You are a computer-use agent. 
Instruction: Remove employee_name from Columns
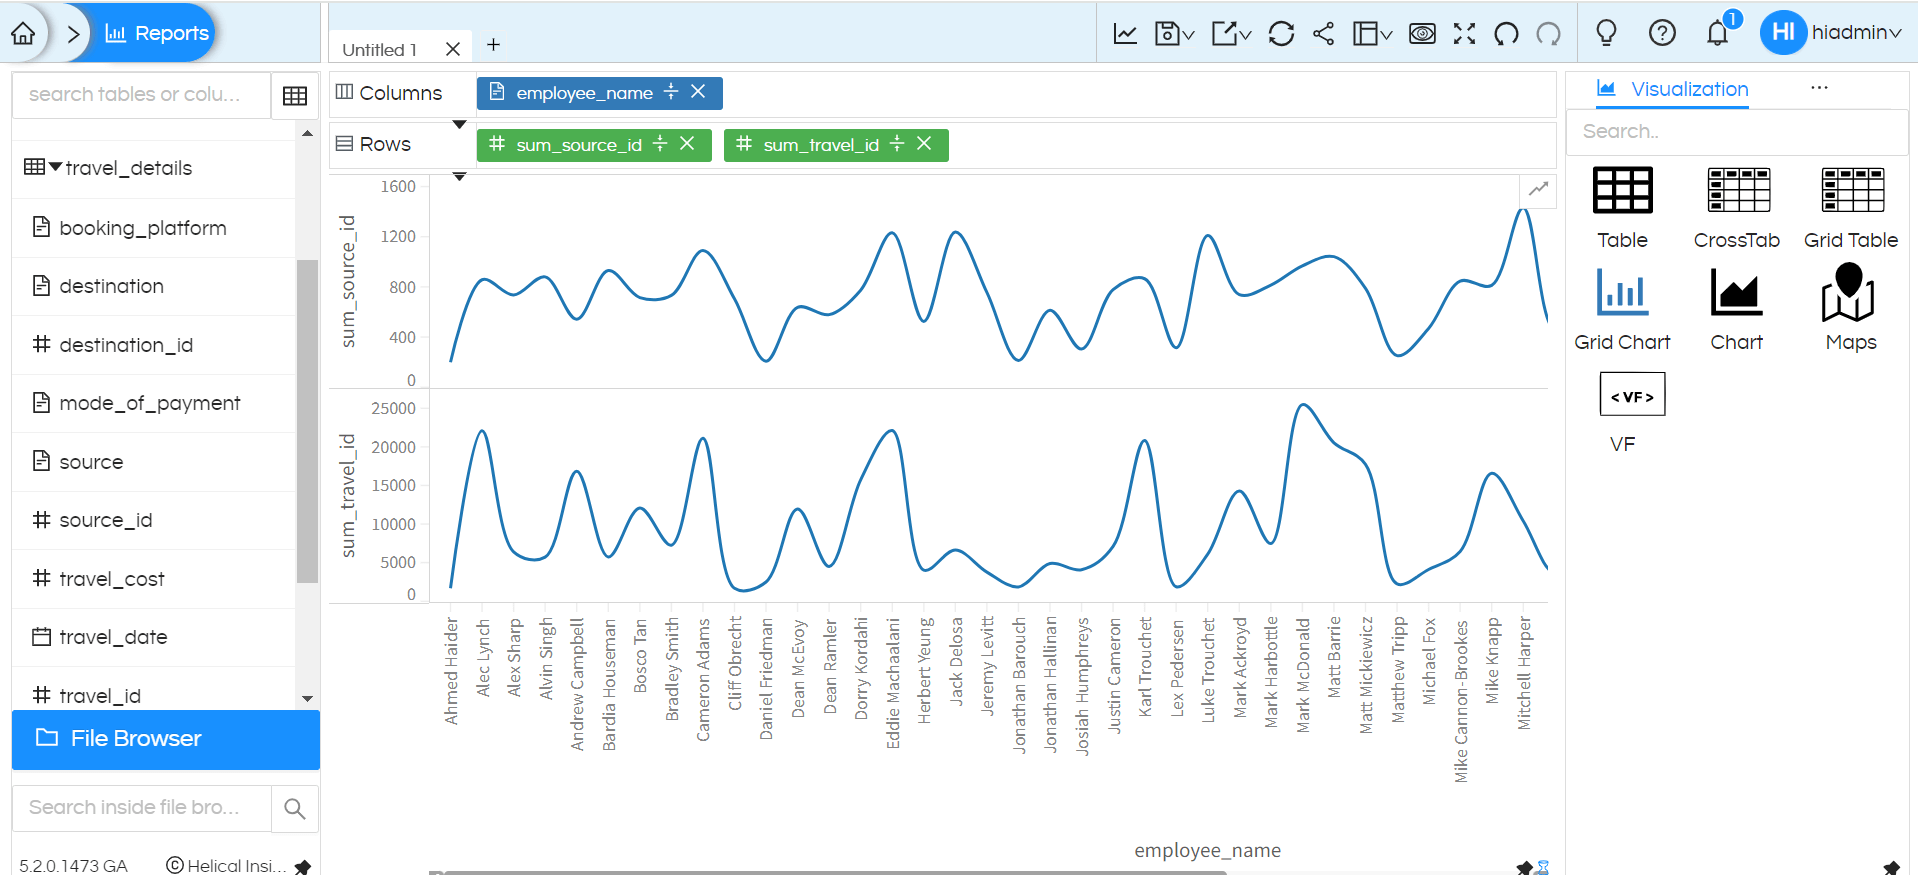click(699, 92)
